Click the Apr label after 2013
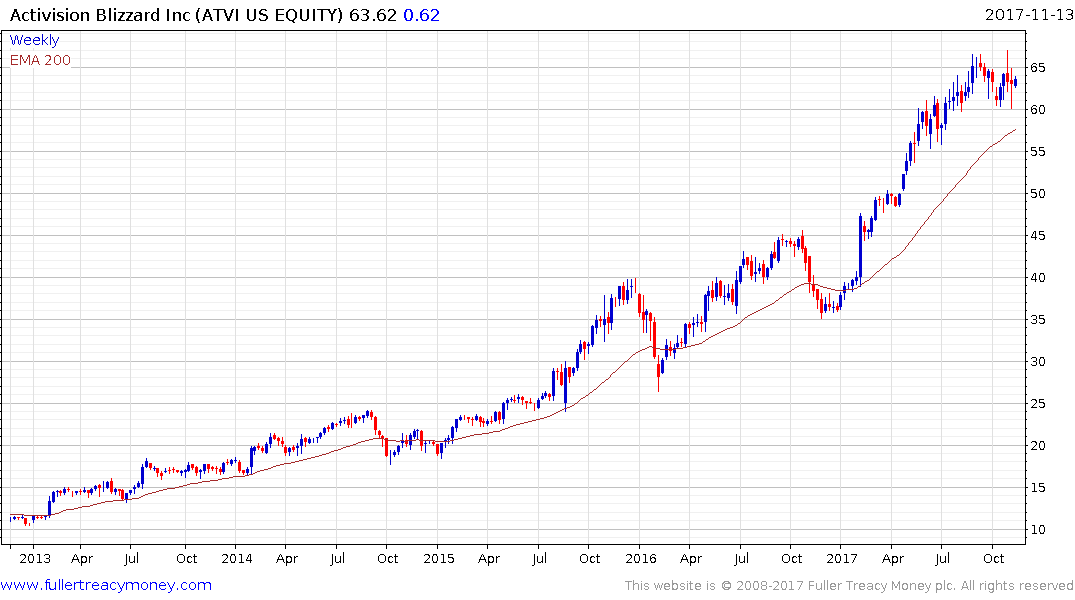The height and width of the screenshot is (600, 1075). 82,559
